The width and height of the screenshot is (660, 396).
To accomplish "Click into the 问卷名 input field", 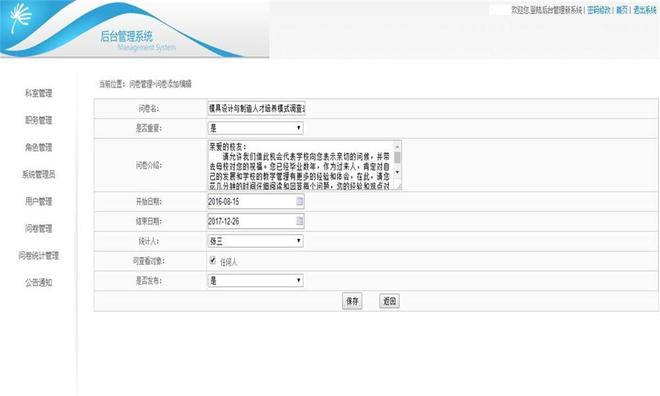I will [256, 109].
